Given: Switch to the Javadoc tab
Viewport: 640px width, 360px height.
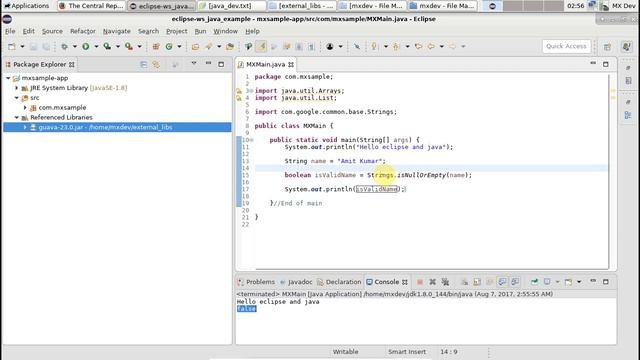Looking at the screenshot, I should click(296, 282).
